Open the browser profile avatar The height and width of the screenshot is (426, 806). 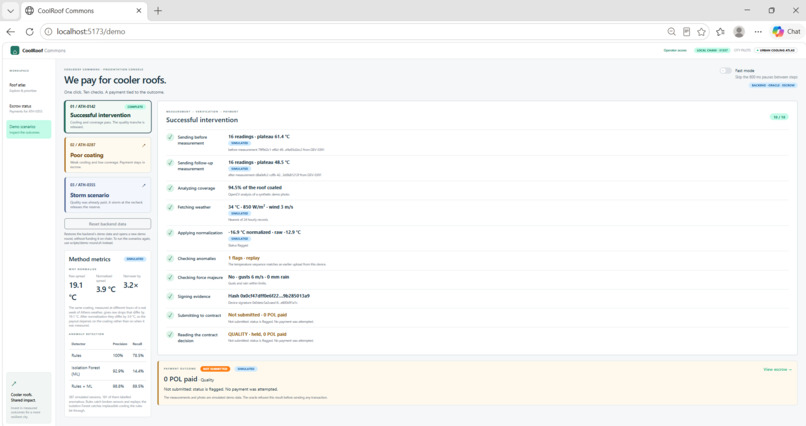[x=739, y=31]
